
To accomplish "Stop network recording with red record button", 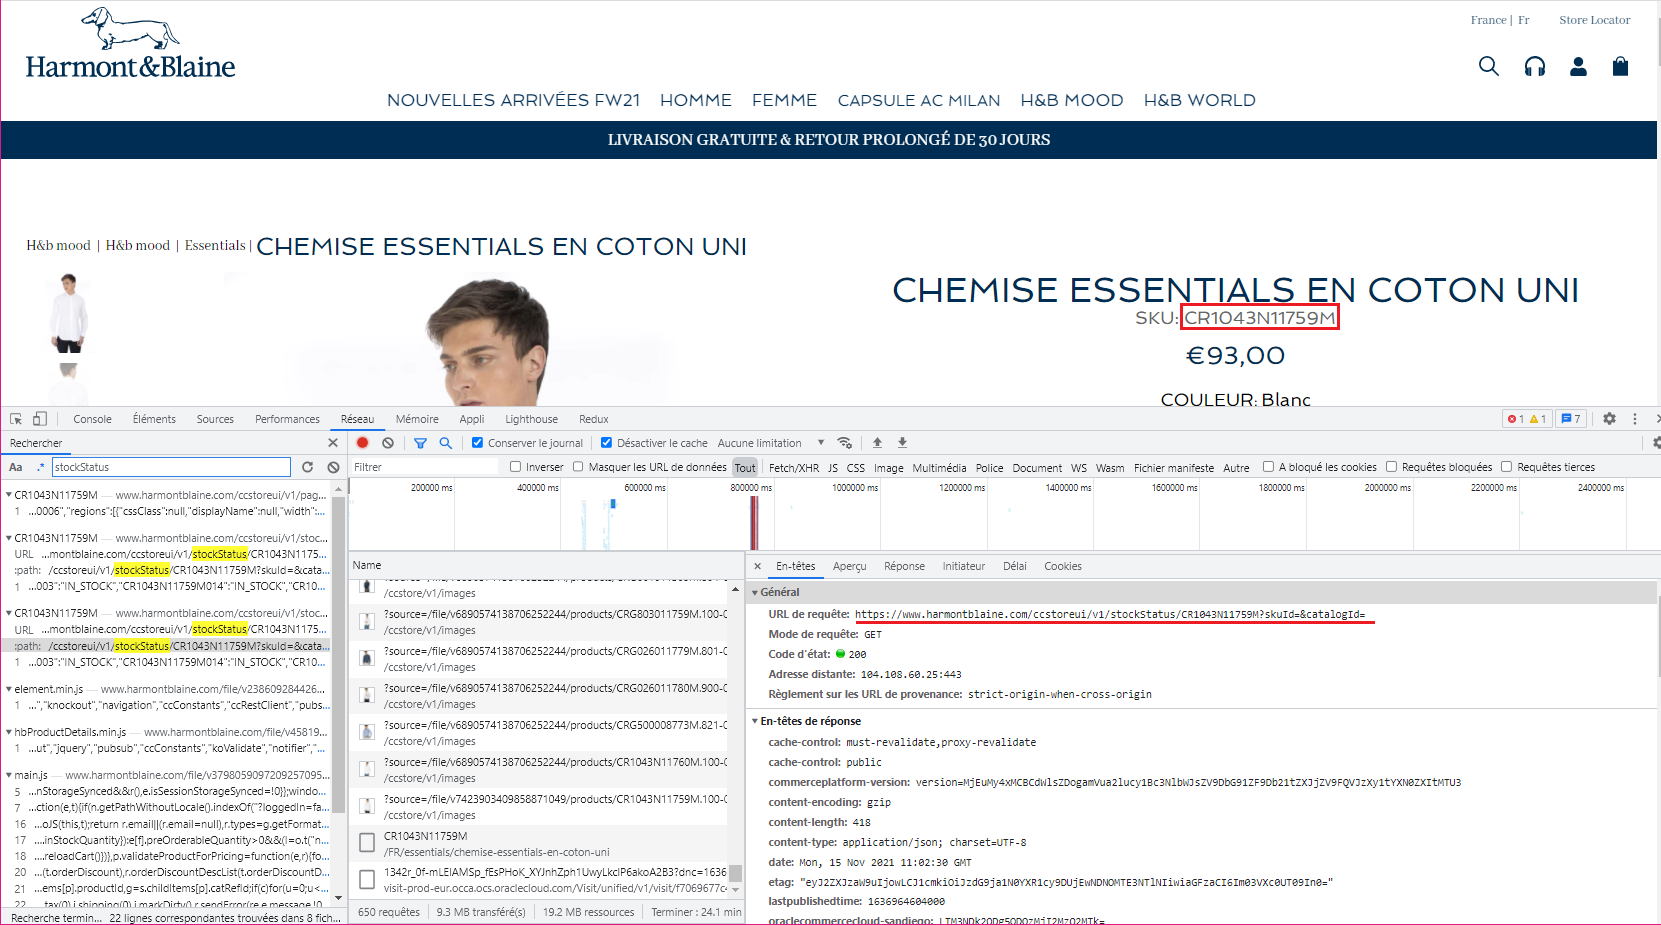I will (x=363, y=443).
